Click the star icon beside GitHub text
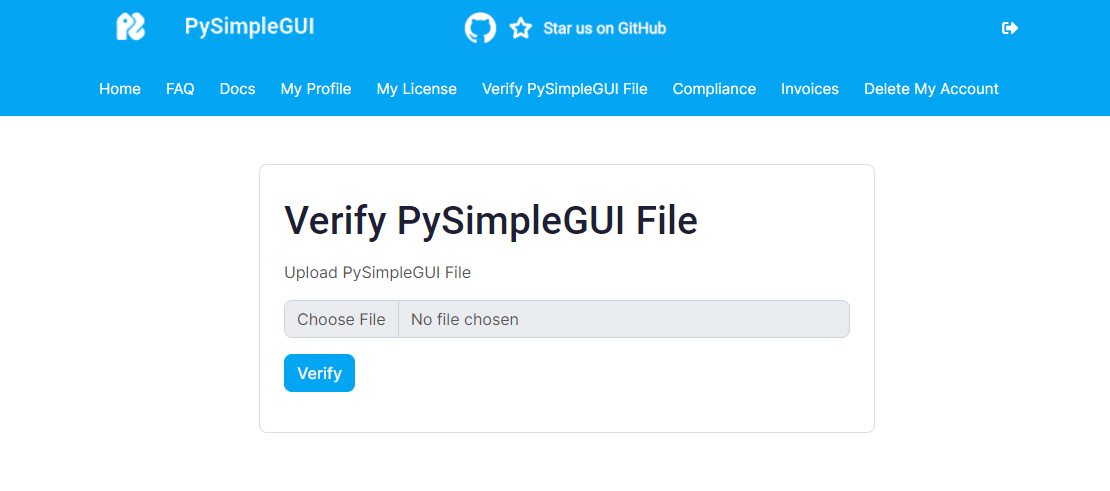 521,28
